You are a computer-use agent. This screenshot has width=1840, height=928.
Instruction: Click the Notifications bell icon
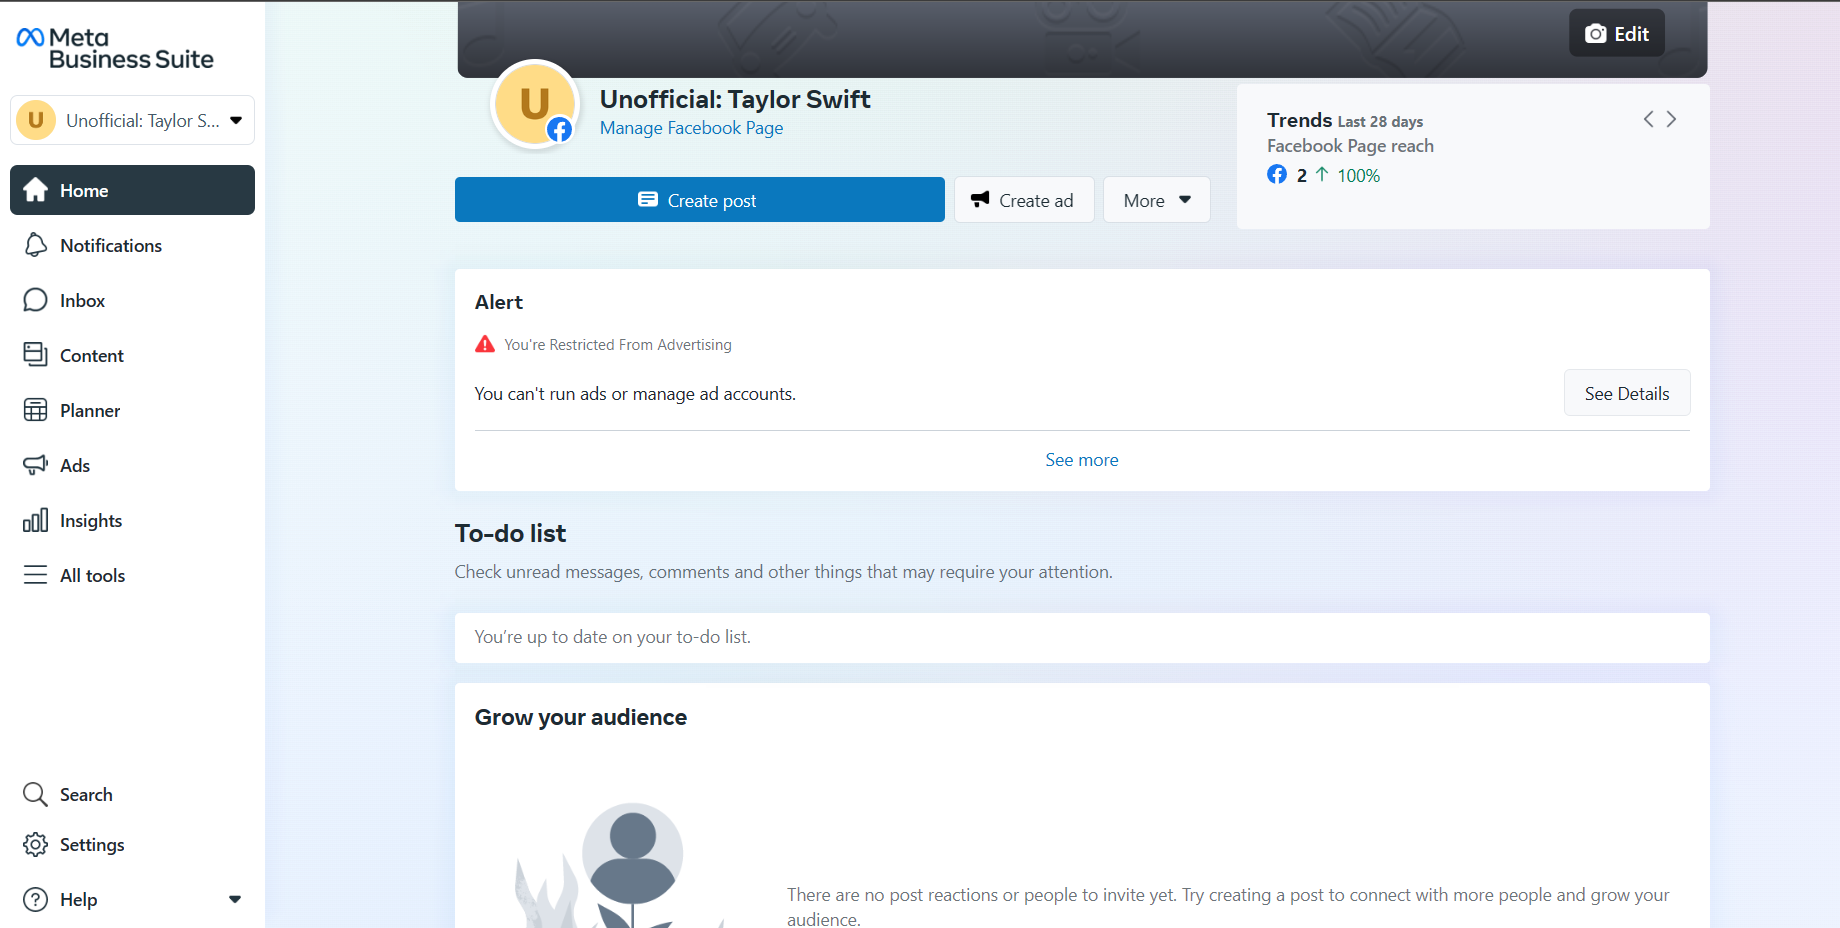(36, 245)
